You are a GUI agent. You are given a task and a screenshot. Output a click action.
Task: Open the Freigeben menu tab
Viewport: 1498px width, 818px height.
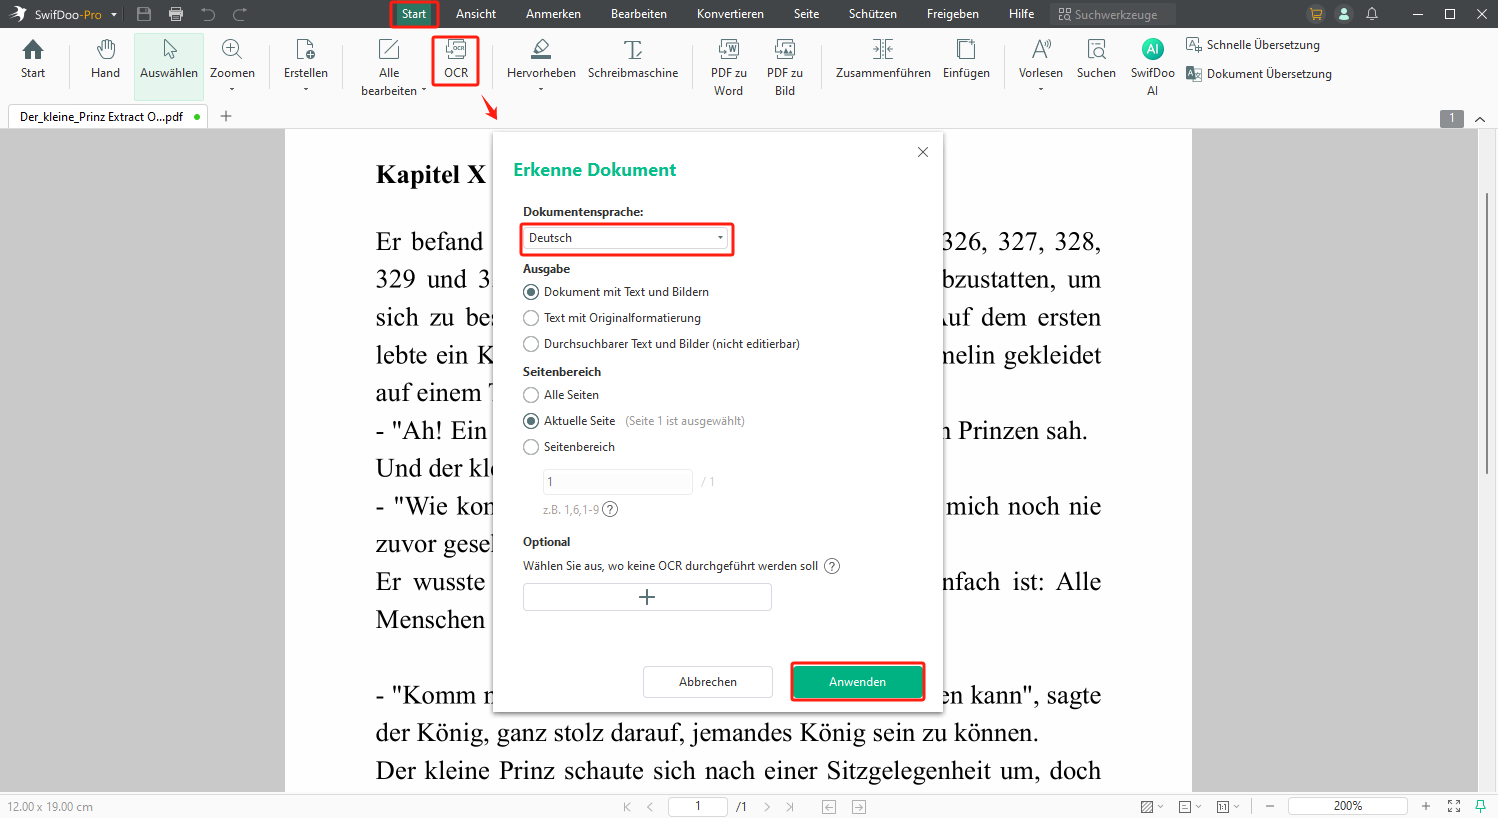pos(953,14)
